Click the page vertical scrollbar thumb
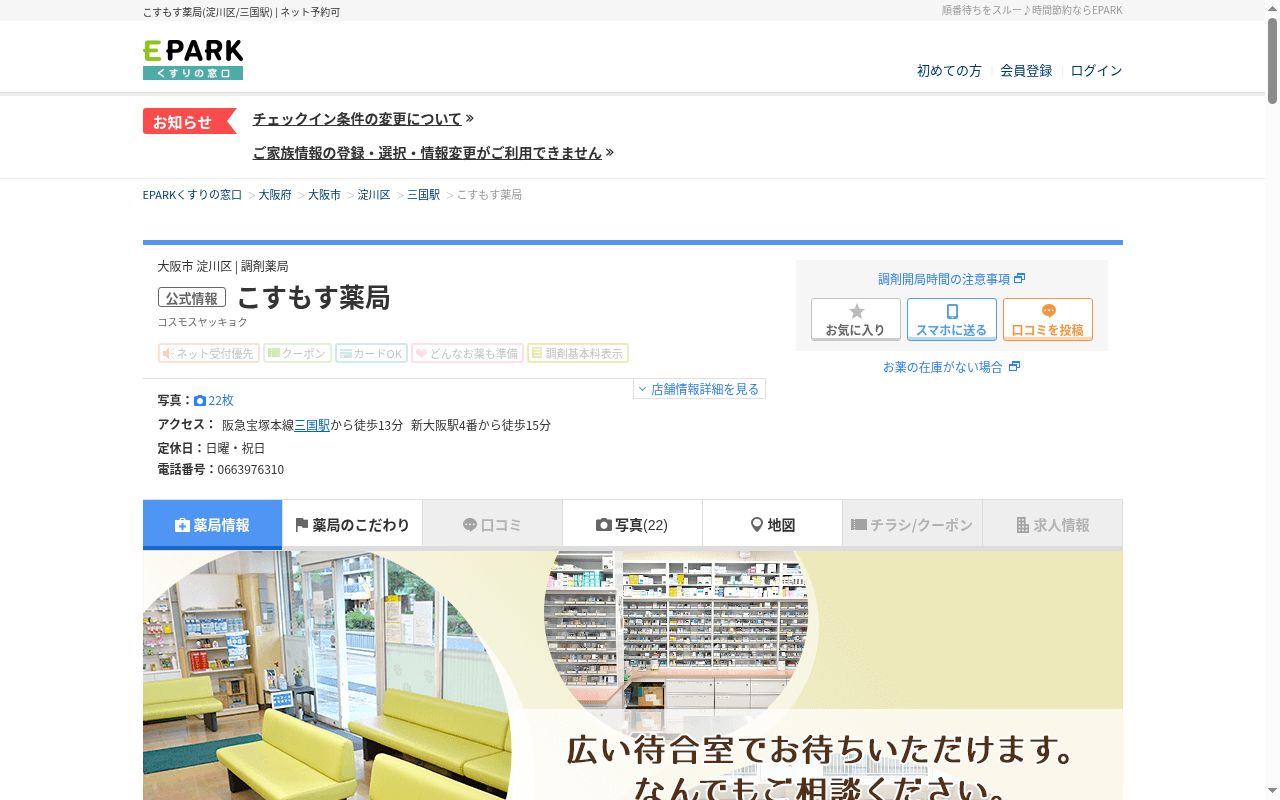The width and height of the screenshot is (1280, 800). 1272,60
